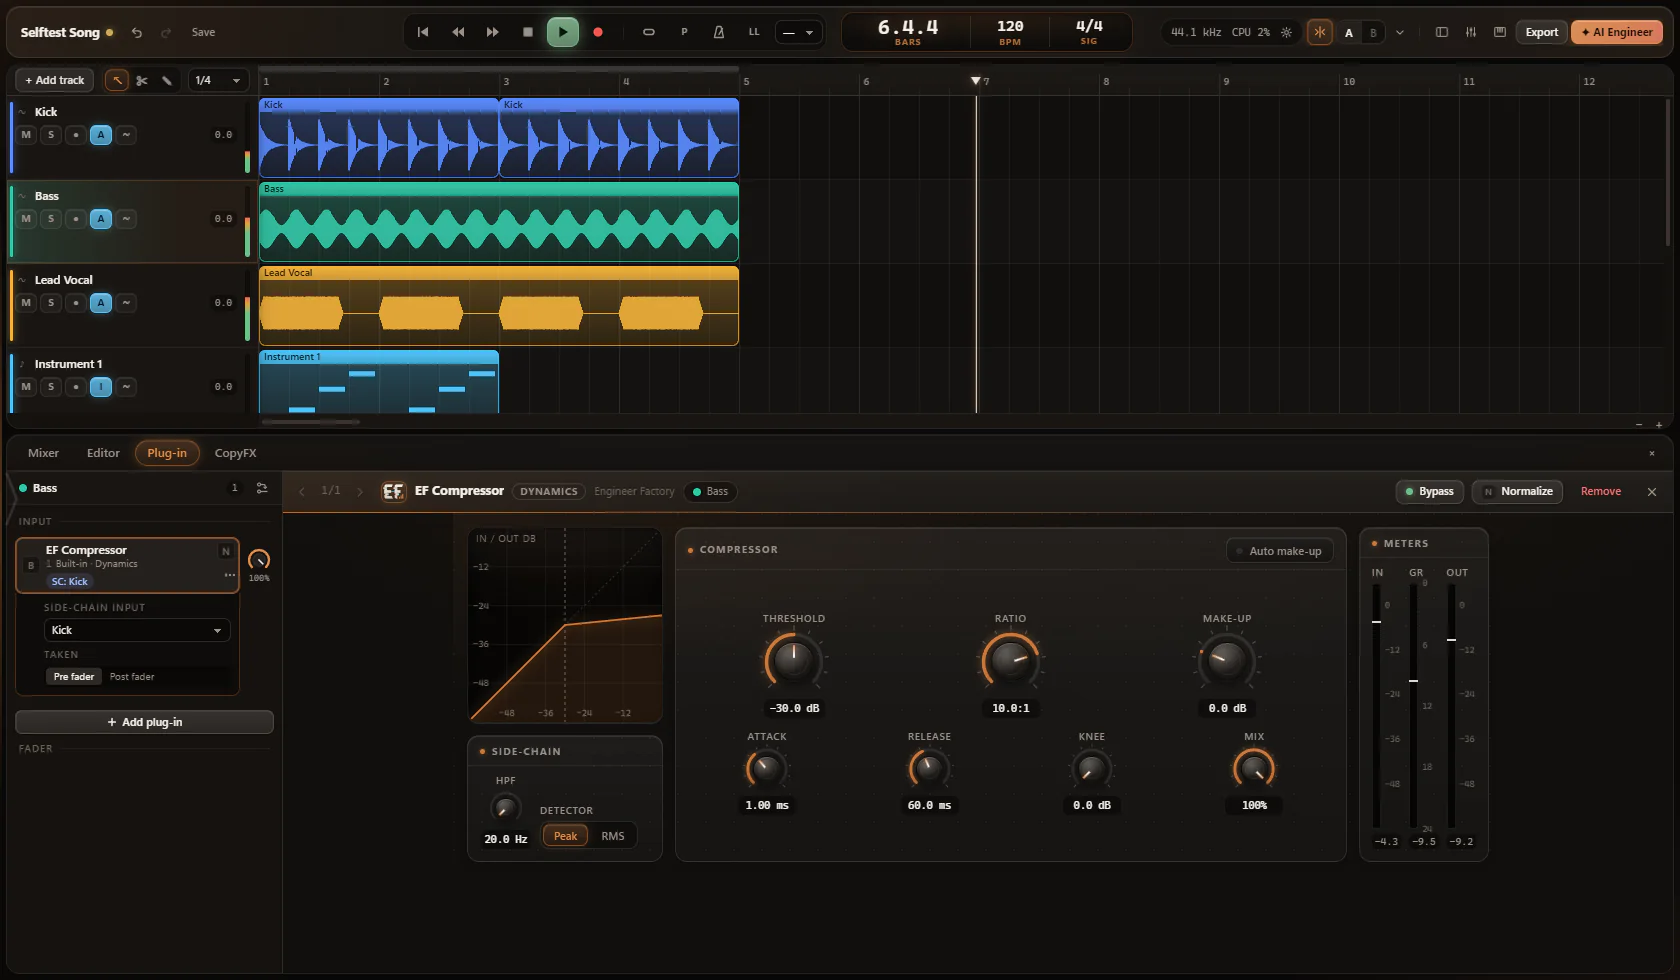Open the CopyFX tab
This screenshot has height=980, width=1680.
(236, 453)
